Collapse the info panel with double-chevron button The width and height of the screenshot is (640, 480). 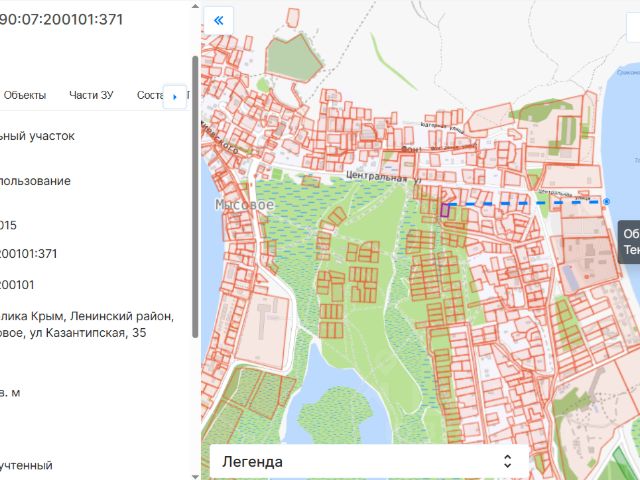pyautogui.click(x=218, y=20)
